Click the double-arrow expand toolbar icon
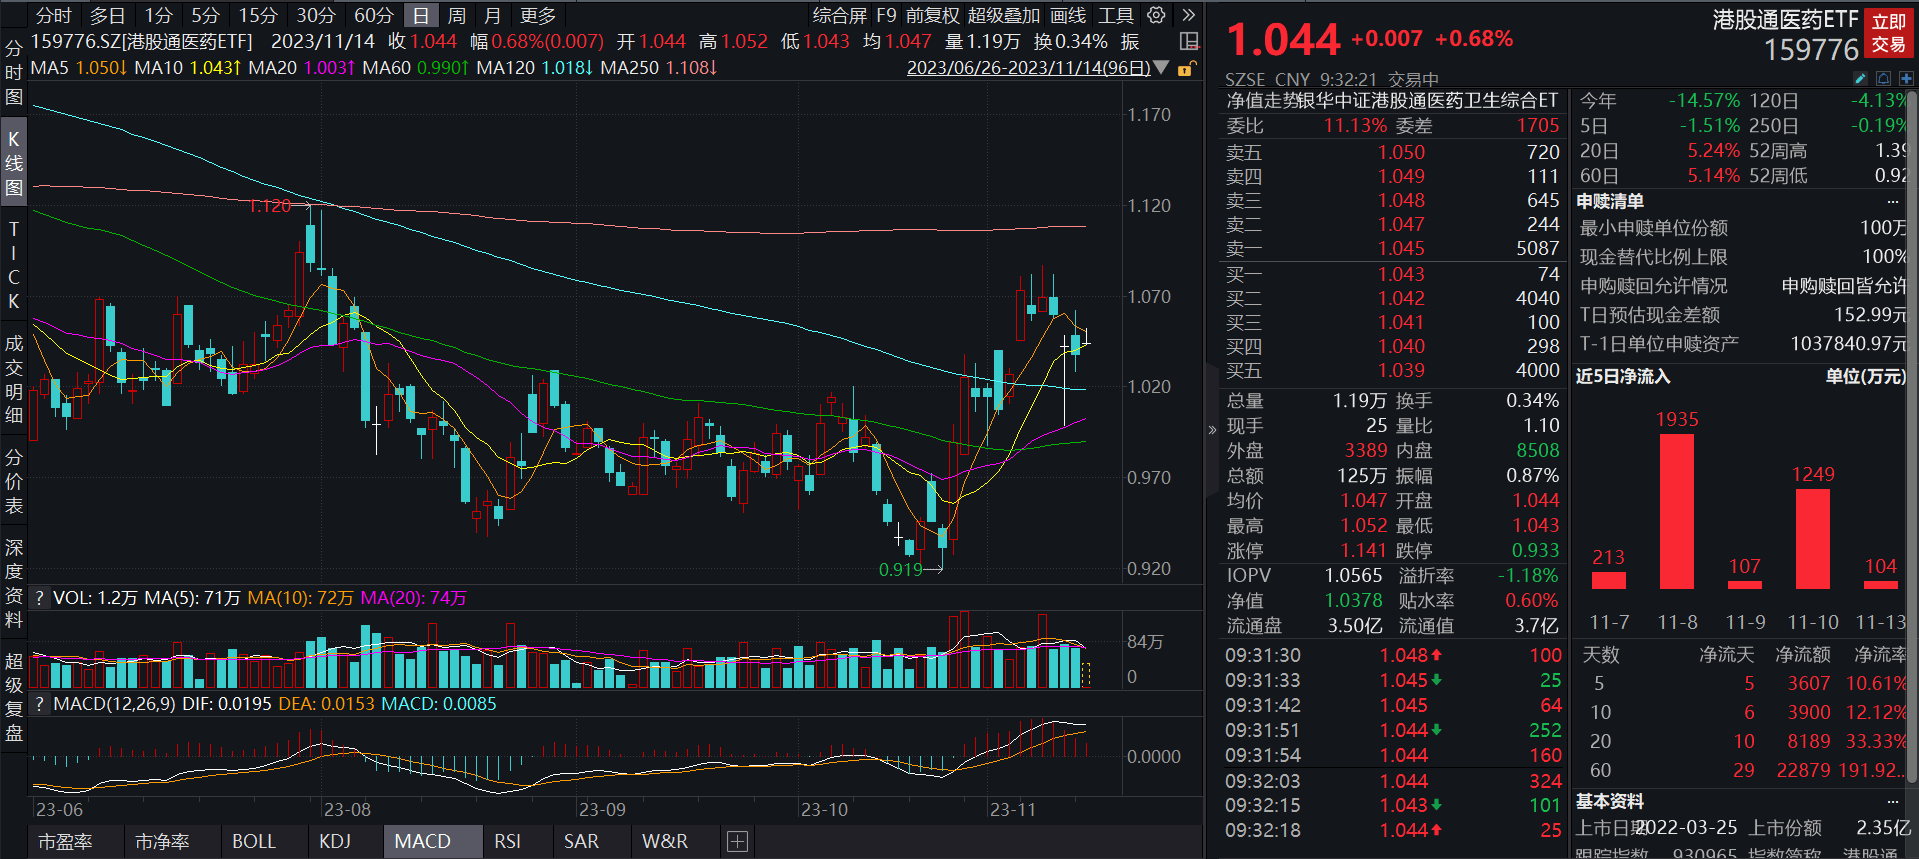This screenshot has width=1919, height=859. (1188, 15)
